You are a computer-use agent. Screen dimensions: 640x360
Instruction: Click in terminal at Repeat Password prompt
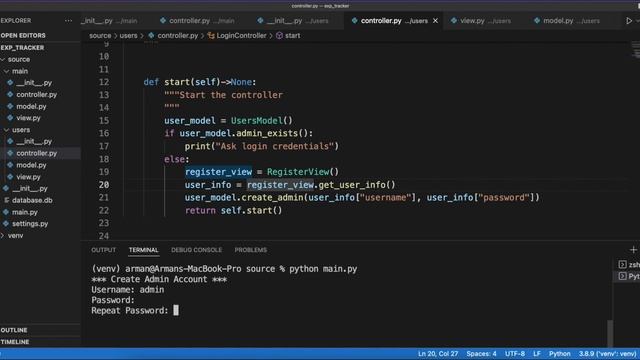coord(176,311)
